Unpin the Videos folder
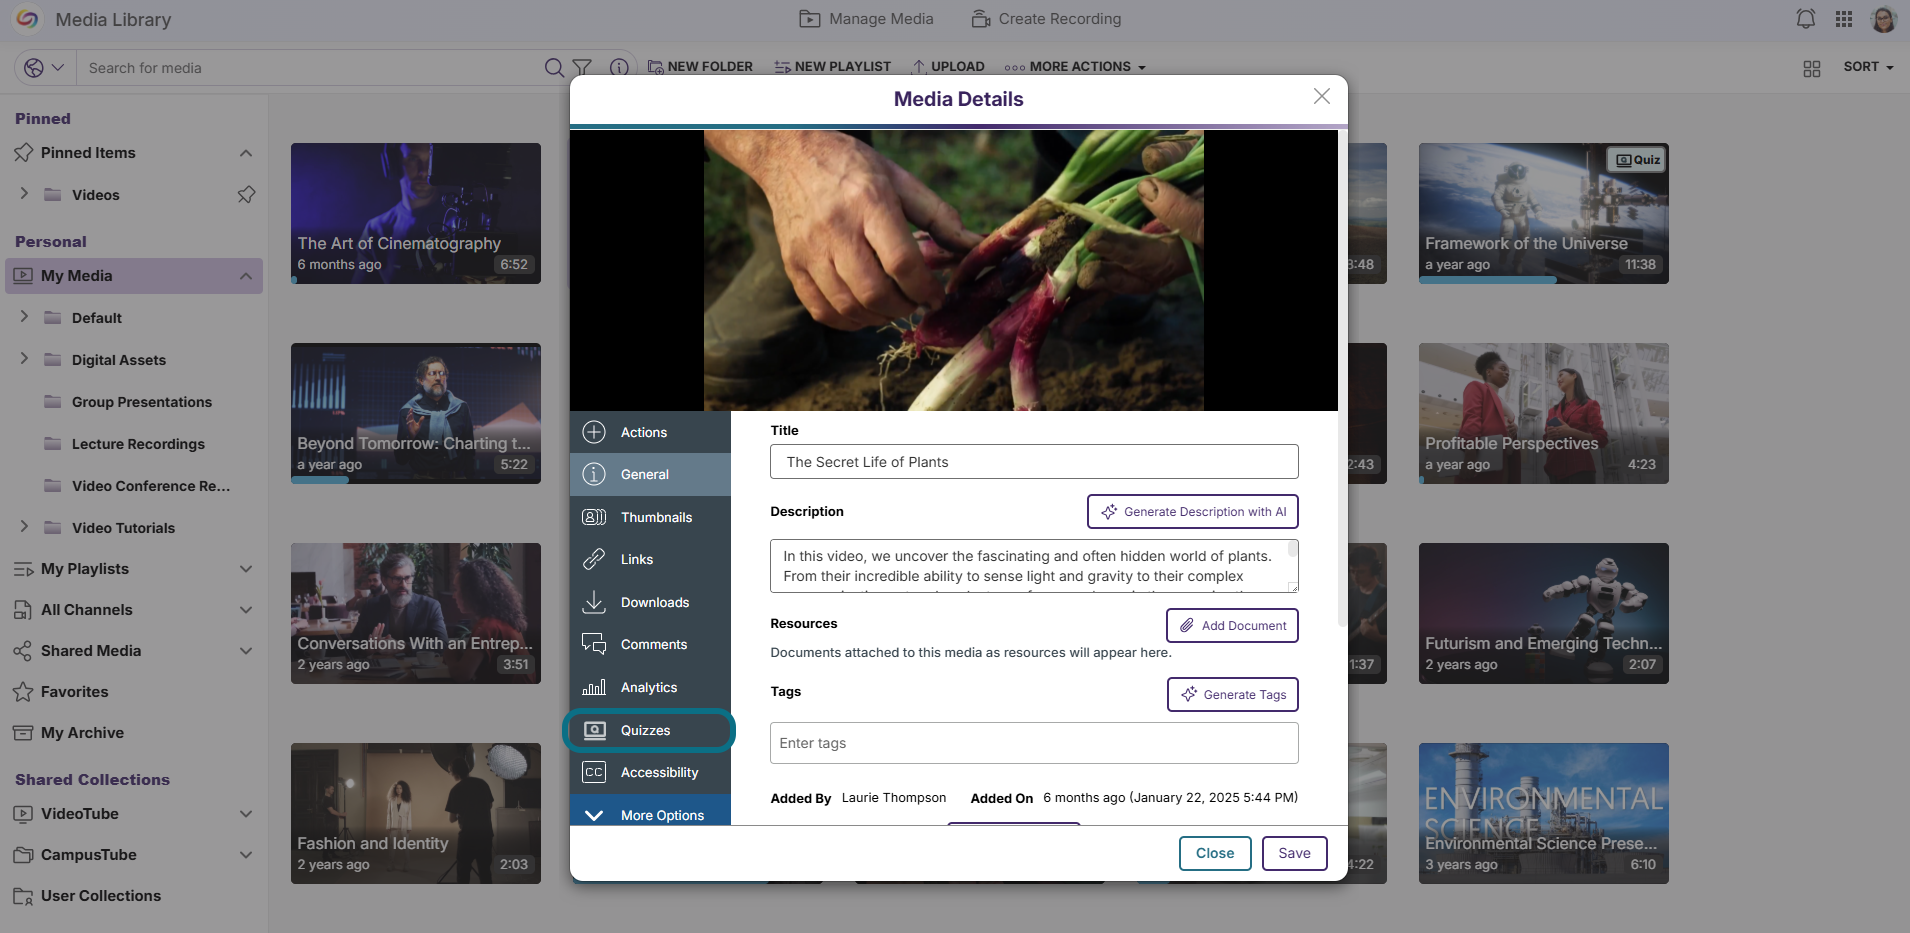1910x933 pixels. click(246, 194)
